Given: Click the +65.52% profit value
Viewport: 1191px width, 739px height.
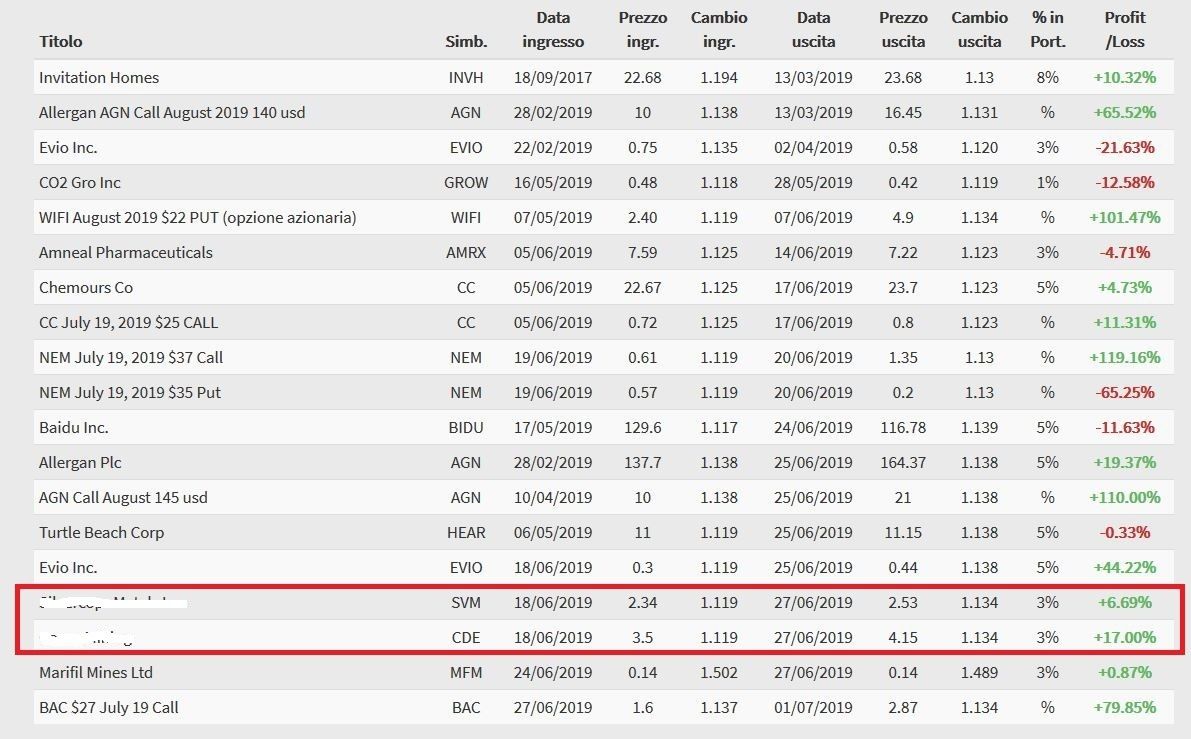Looking at the screenshot, I should (x=1125, y=112).
